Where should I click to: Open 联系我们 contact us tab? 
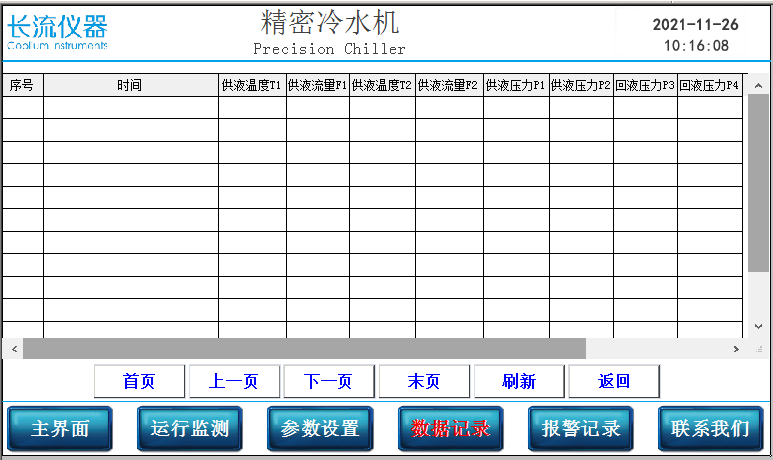click(710, 429)
